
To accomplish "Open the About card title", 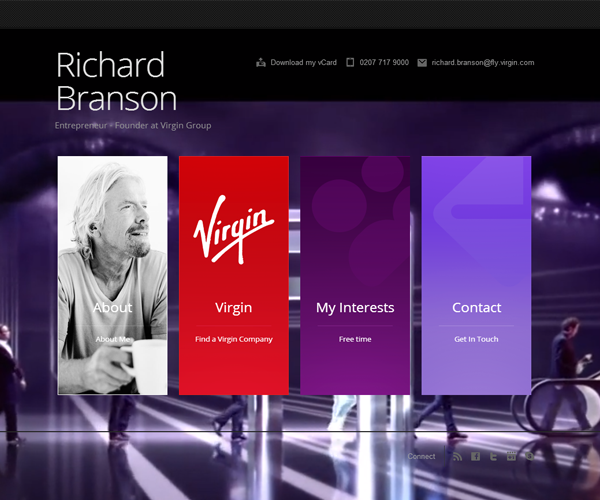I will (x=112, y=308).
